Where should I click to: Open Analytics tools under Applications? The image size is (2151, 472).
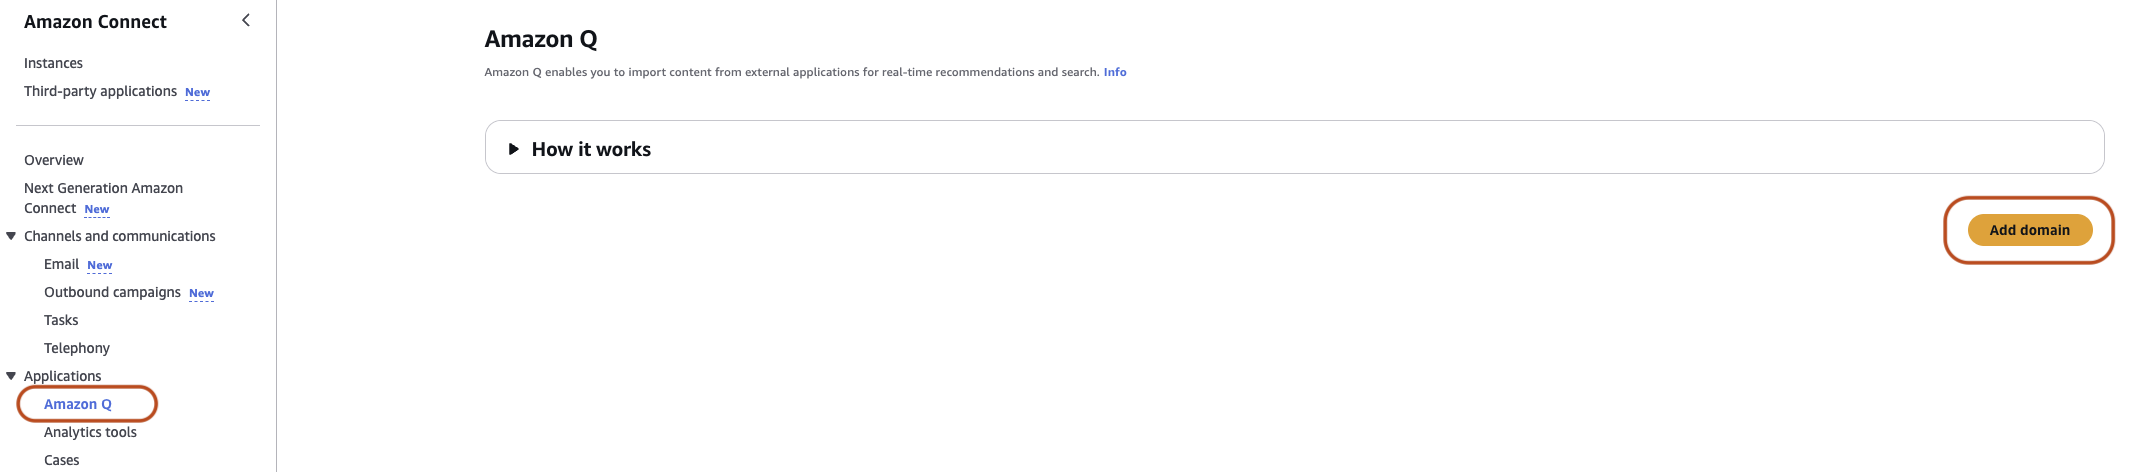(90, 432)
